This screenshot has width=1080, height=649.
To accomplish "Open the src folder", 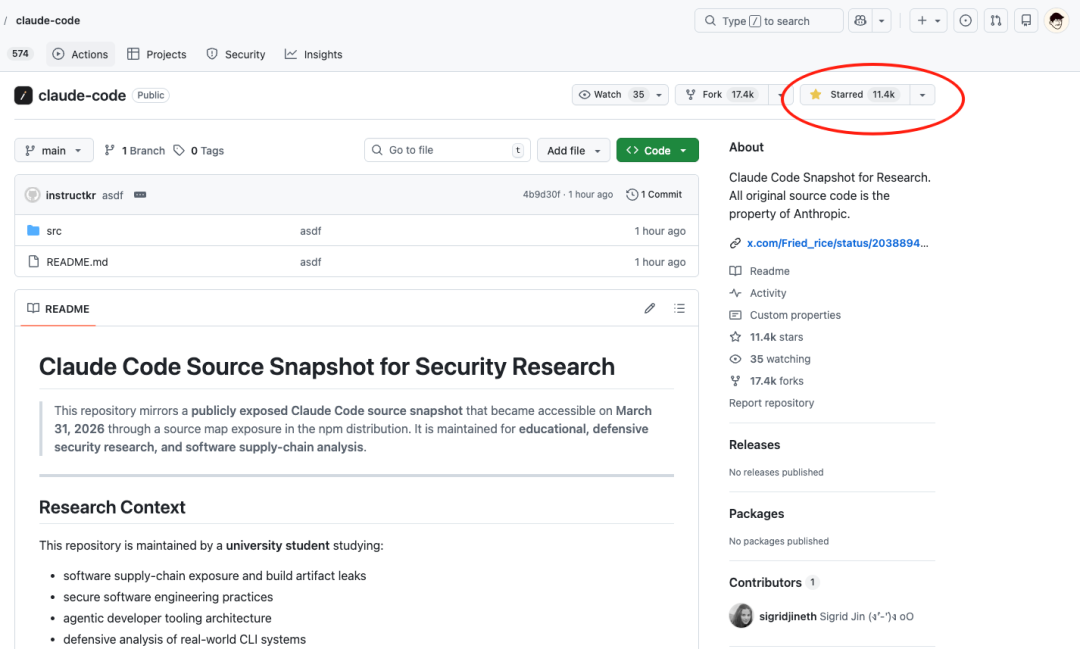I will tap(54, 231).
